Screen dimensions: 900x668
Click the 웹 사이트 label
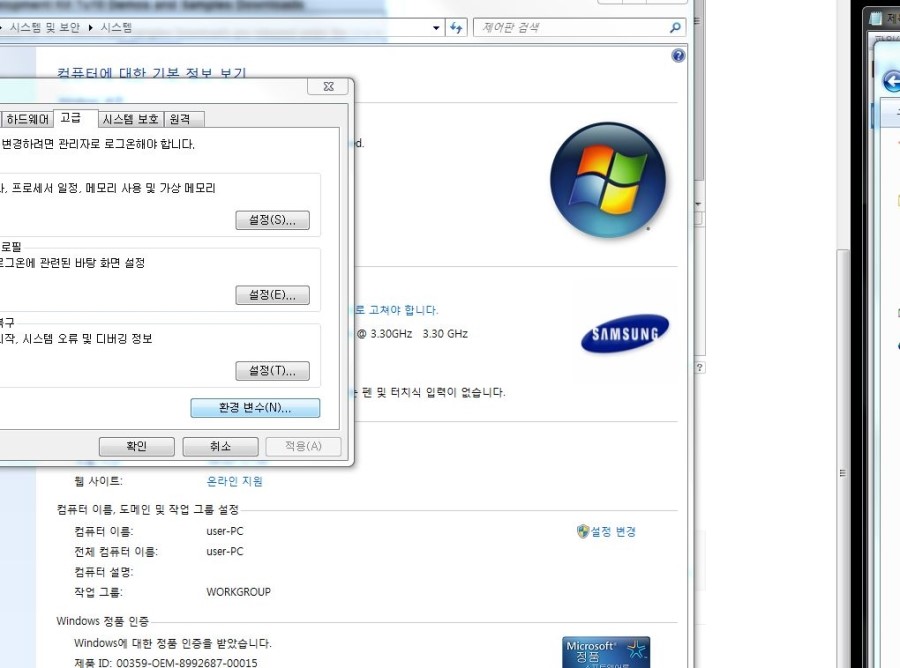pos(98,481)
